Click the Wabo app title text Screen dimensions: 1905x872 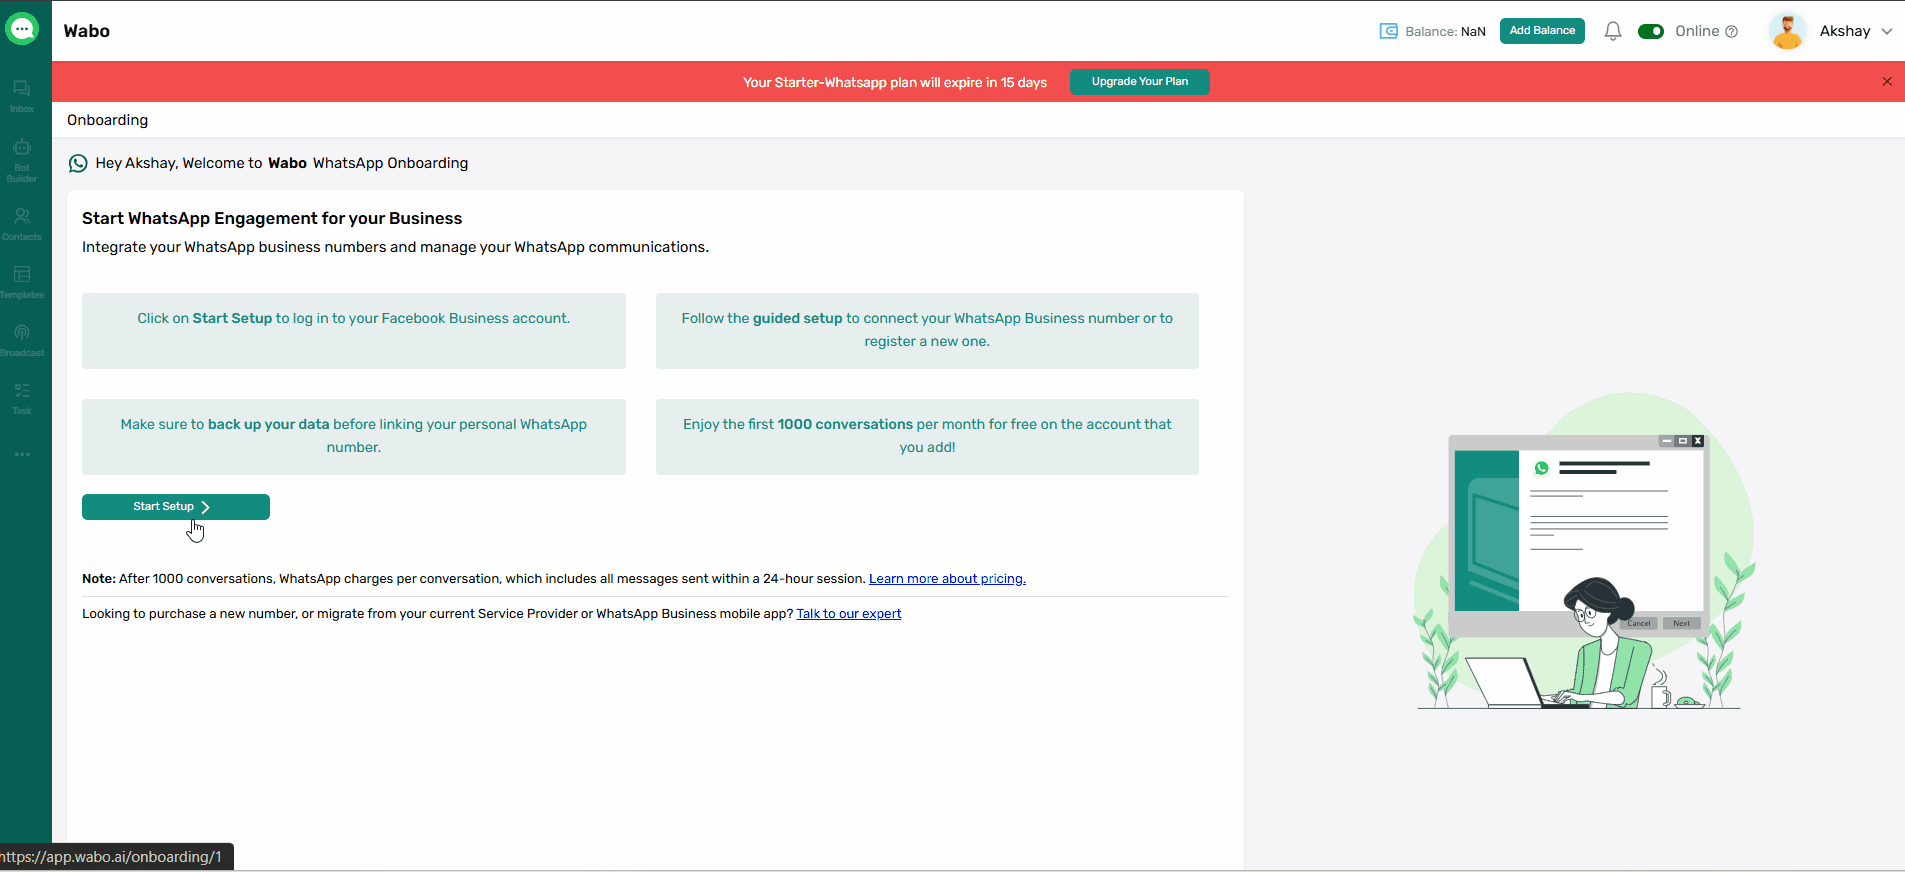87,31
